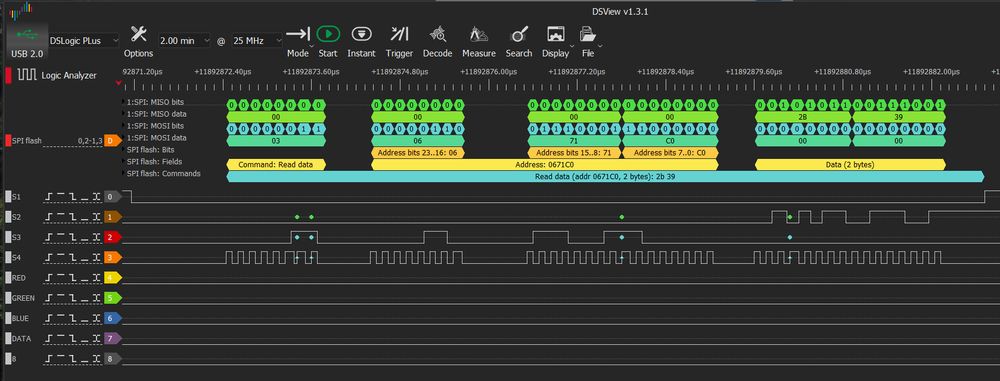Click the MISO data value 2B
Viewport: 1000px width, 381px height.
click(x=803, y=117)
